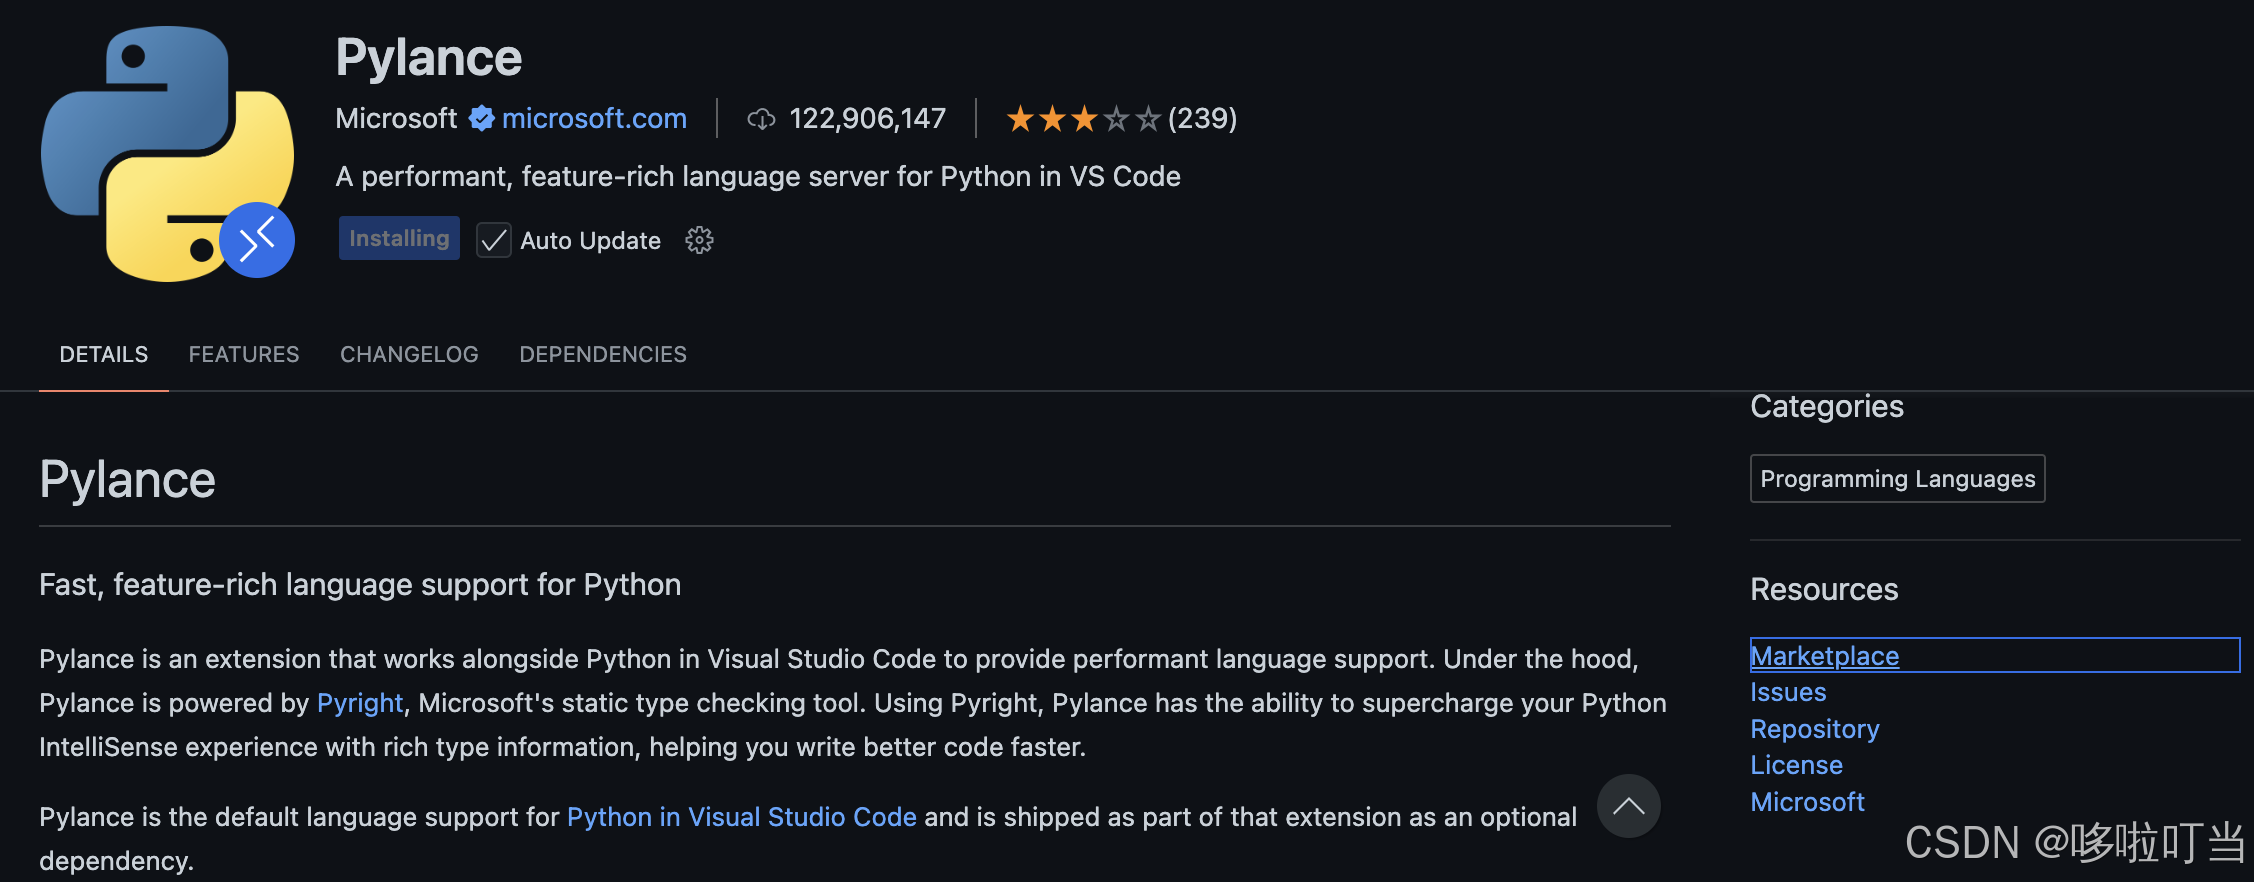Click the download number 122,906,147
Image resolution: width=2254 pixels, height=882 pixels.
[867, 118]
